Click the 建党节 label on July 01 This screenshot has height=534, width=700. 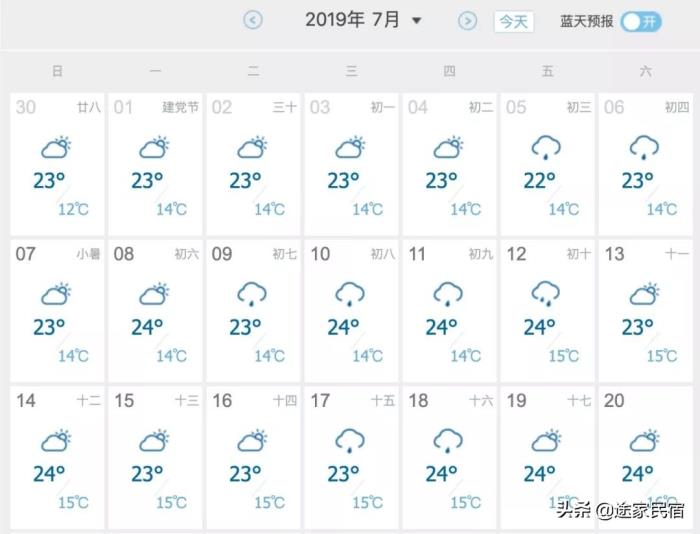(x=180, y=107)
